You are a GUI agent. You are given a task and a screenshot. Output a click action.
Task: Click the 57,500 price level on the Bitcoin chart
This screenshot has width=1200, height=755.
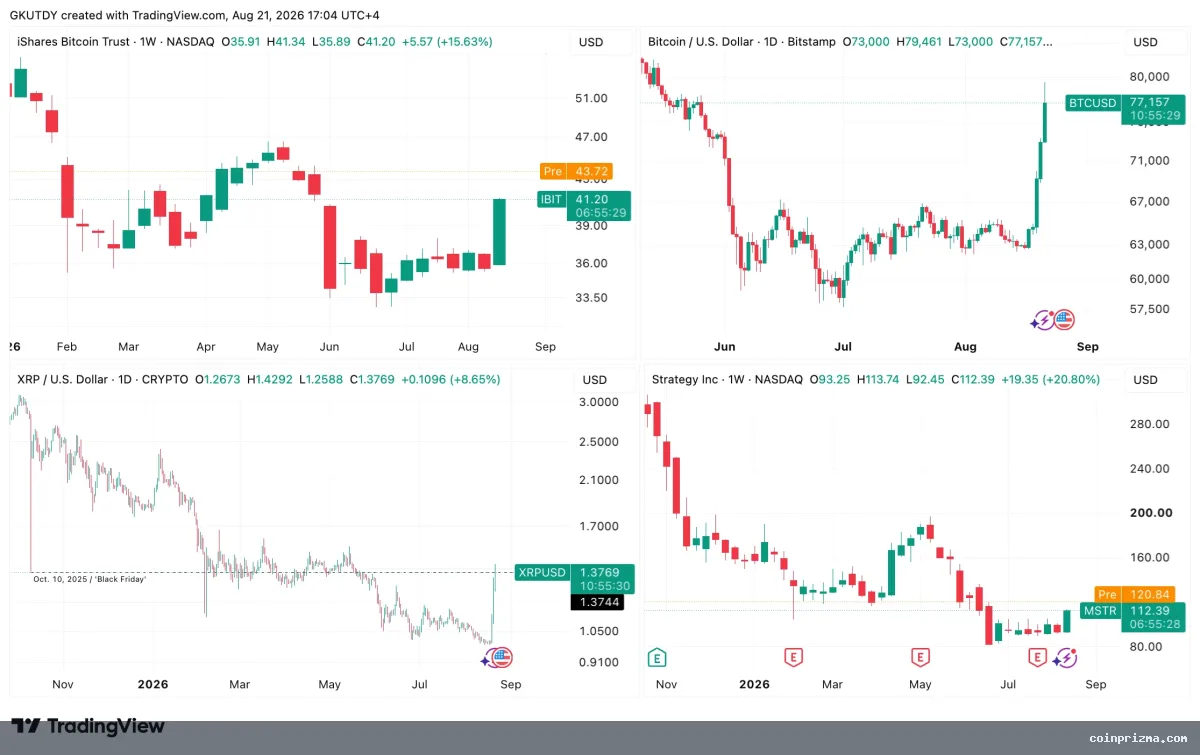pos(1148,309)
